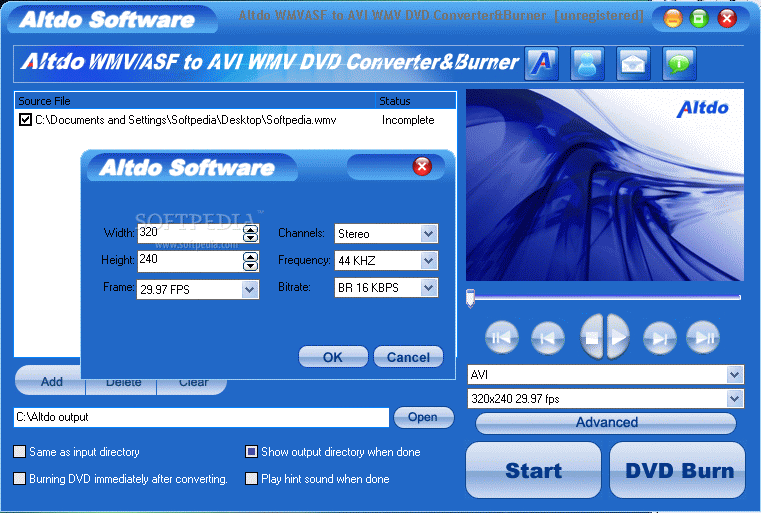761x513 pixels.
Task: Step to next frame in player
Action: (x=660, y=337)
